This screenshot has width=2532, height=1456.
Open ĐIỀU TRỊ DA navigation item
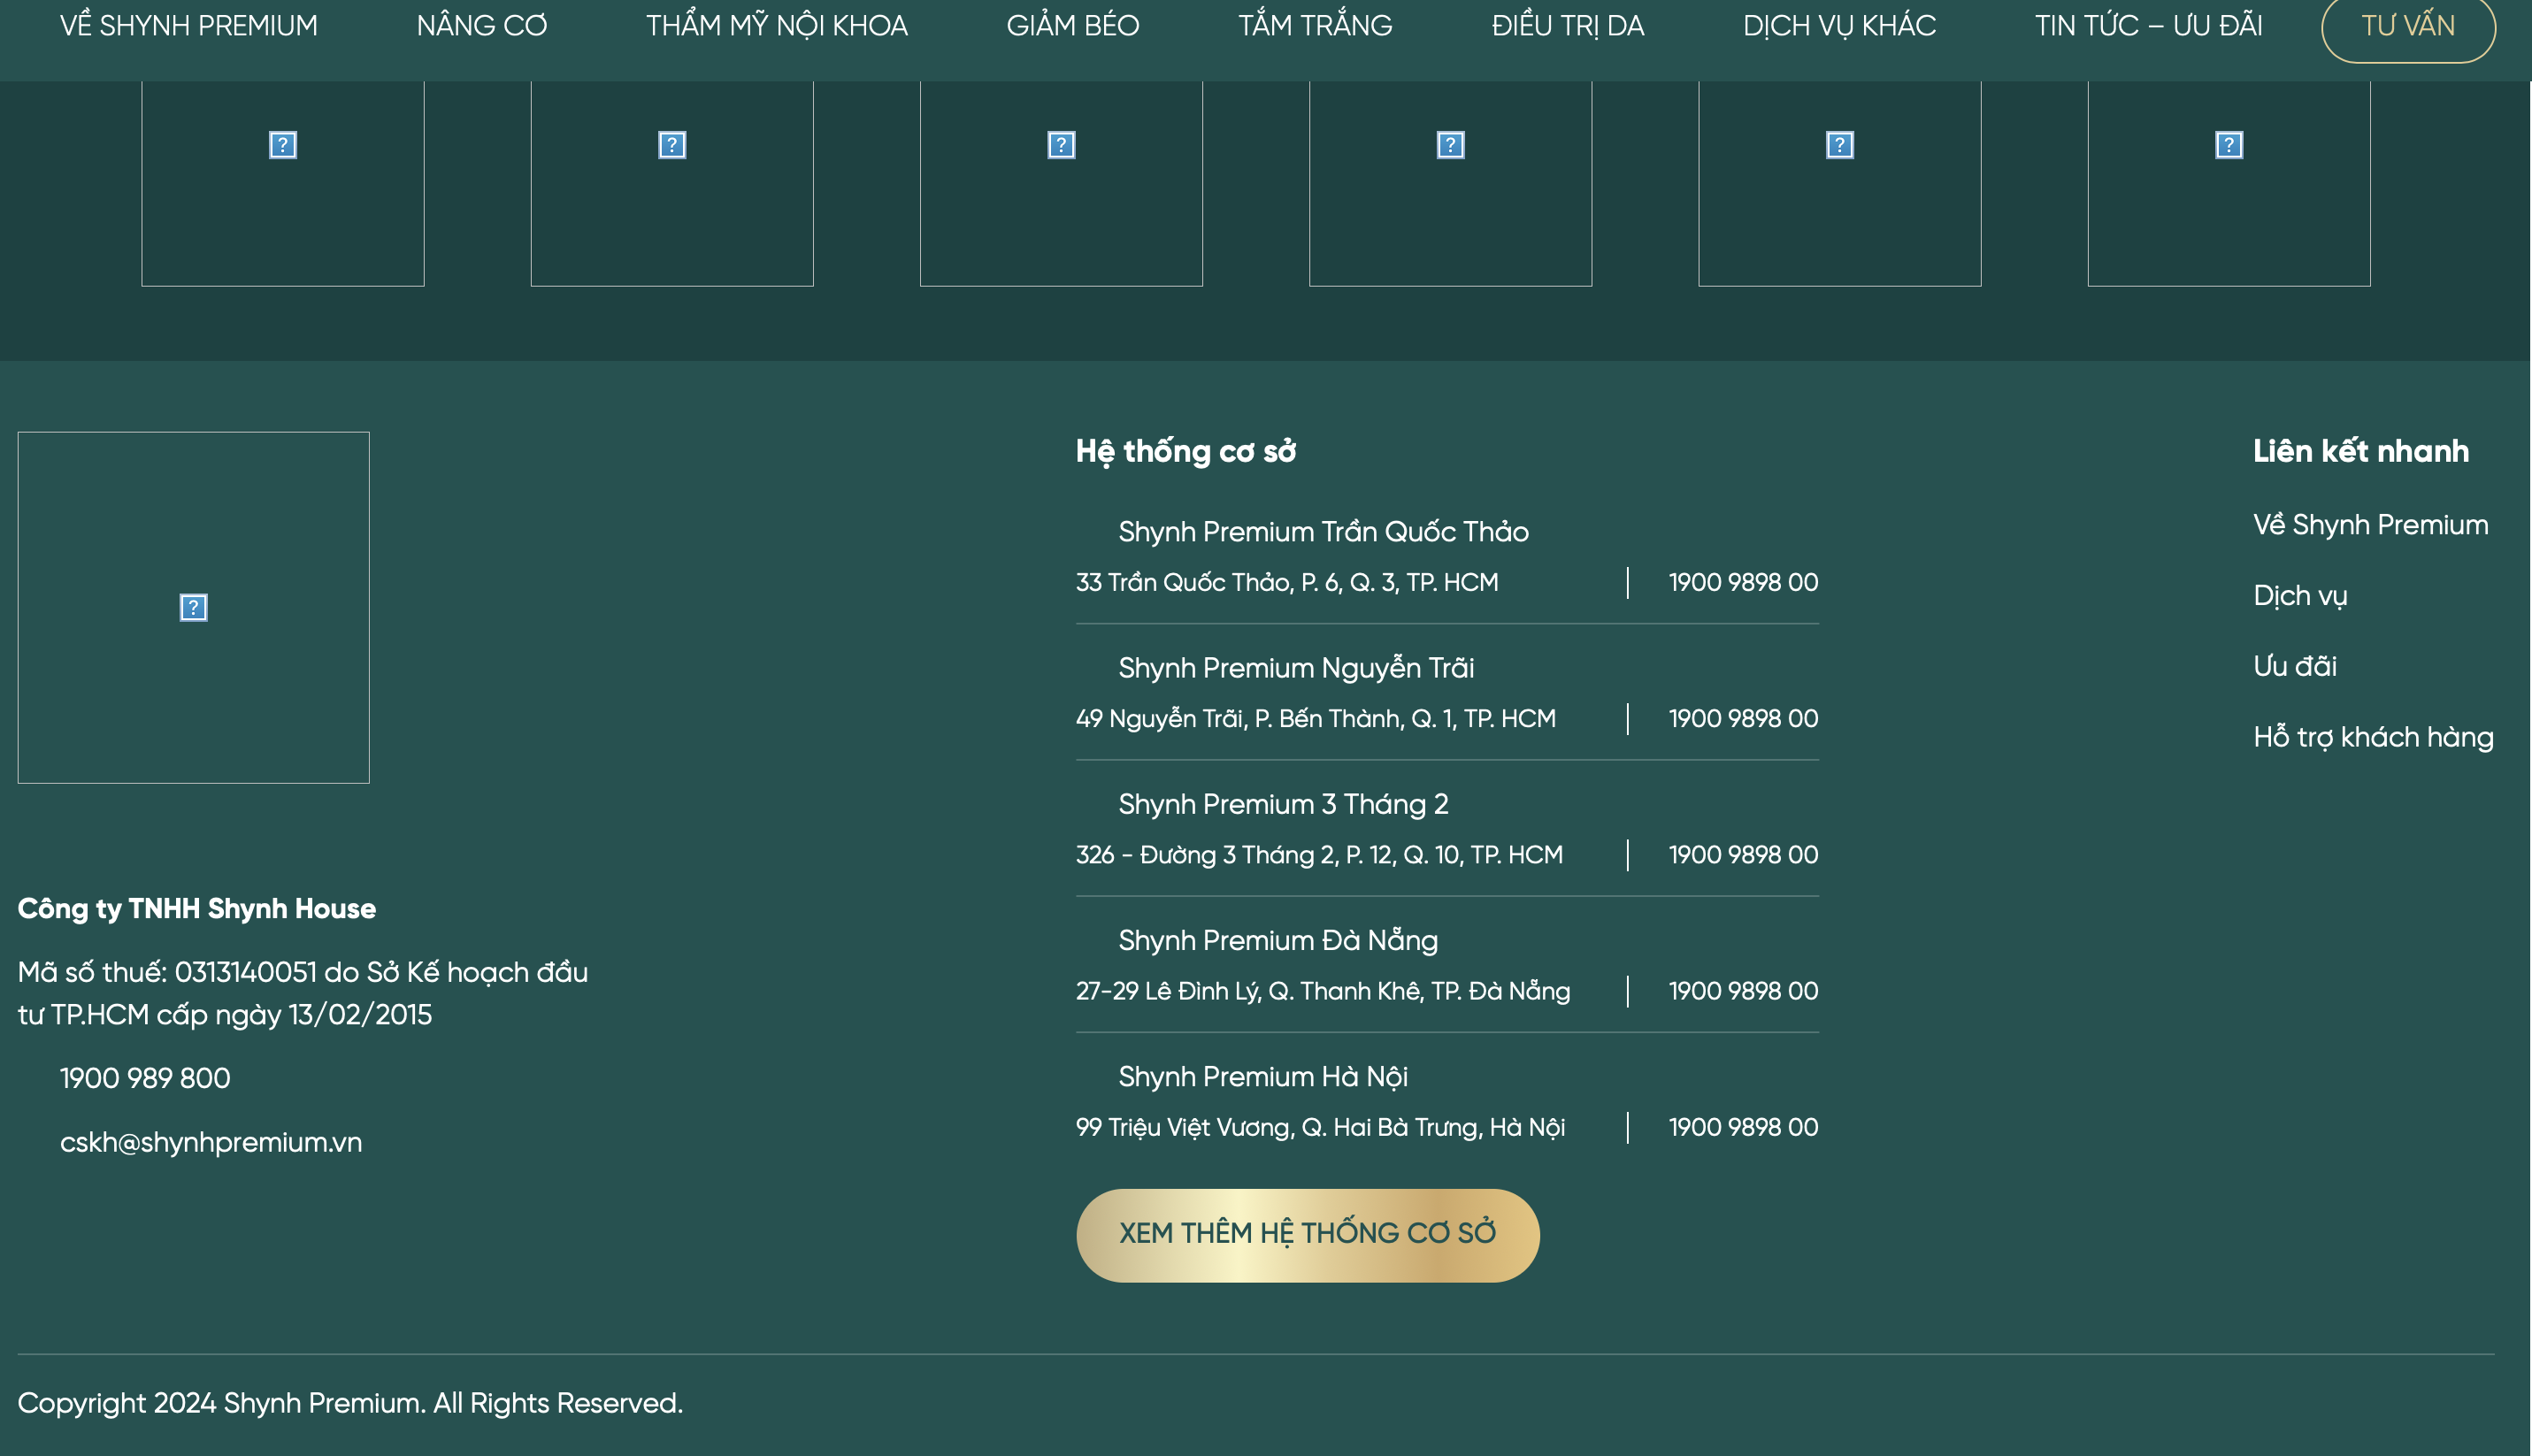click(1567, 26)
